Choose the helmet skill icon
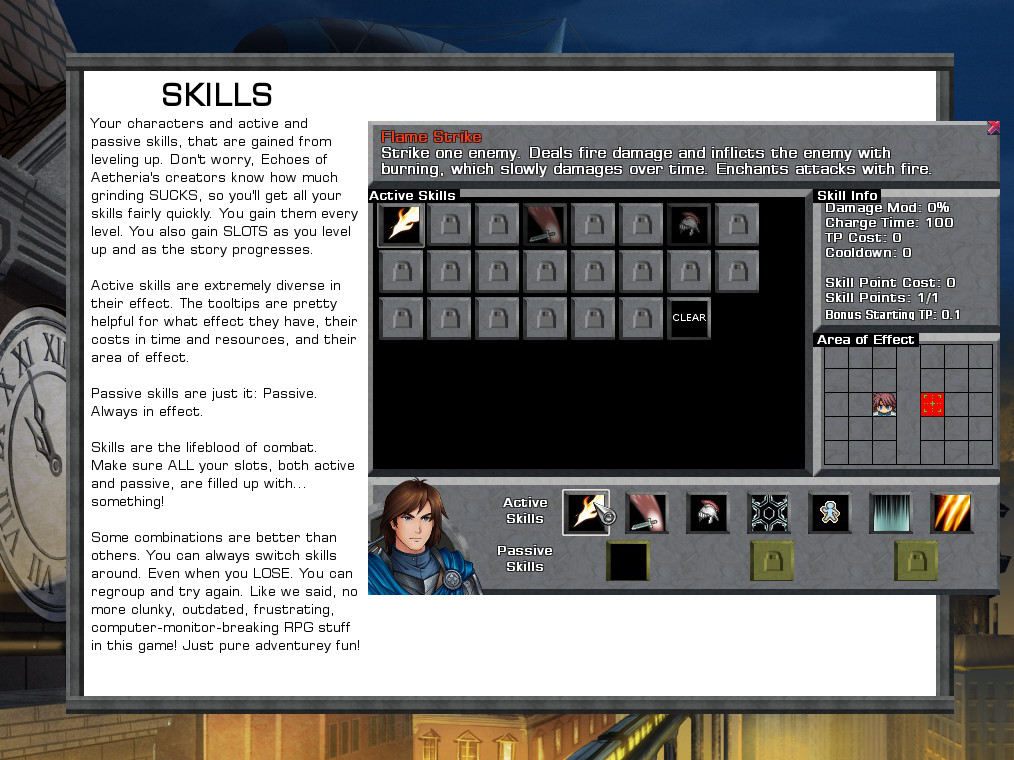1014x760 pixels. click(x=707, y=512)
